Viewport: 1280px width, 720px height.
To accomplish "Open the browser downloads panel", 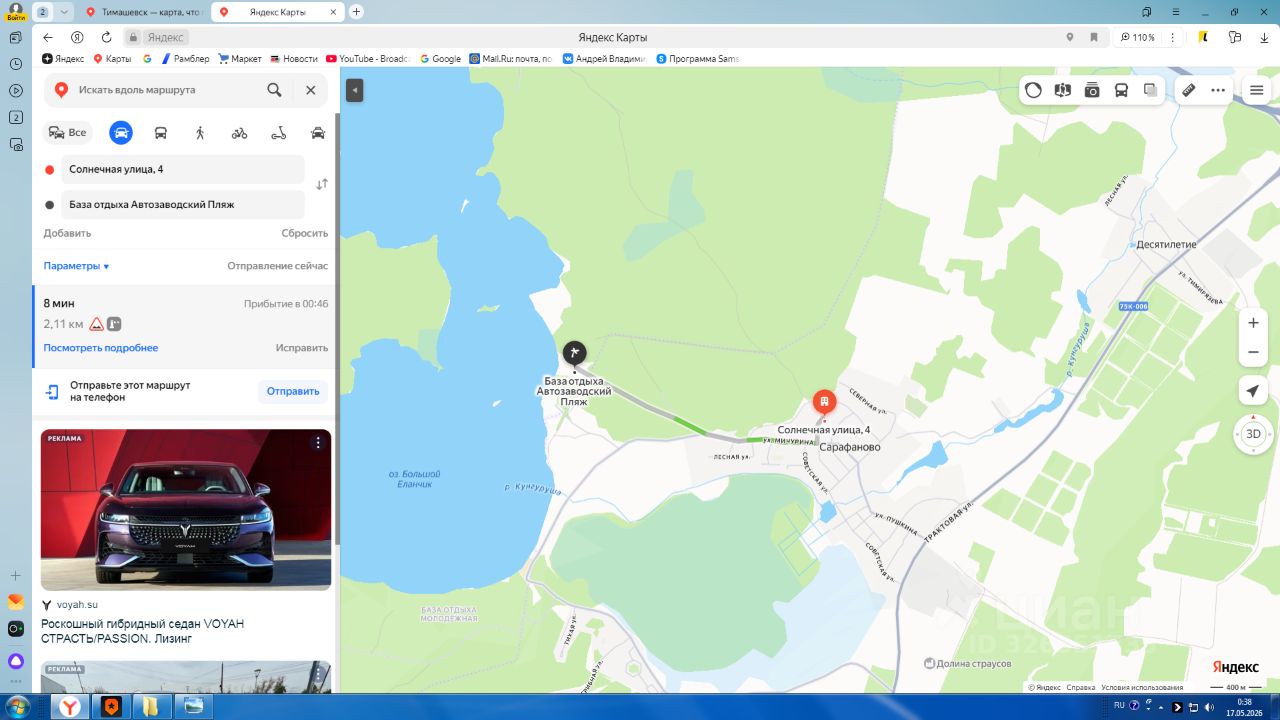I will pos(1265,37).
